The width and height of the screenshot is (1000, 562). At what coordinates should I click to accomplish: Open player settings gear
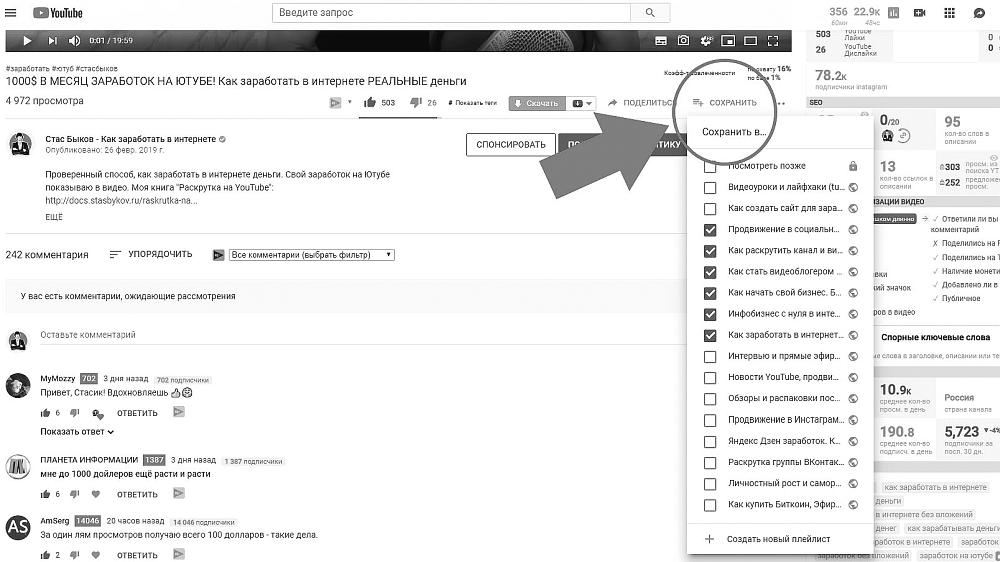click(706, 41)
